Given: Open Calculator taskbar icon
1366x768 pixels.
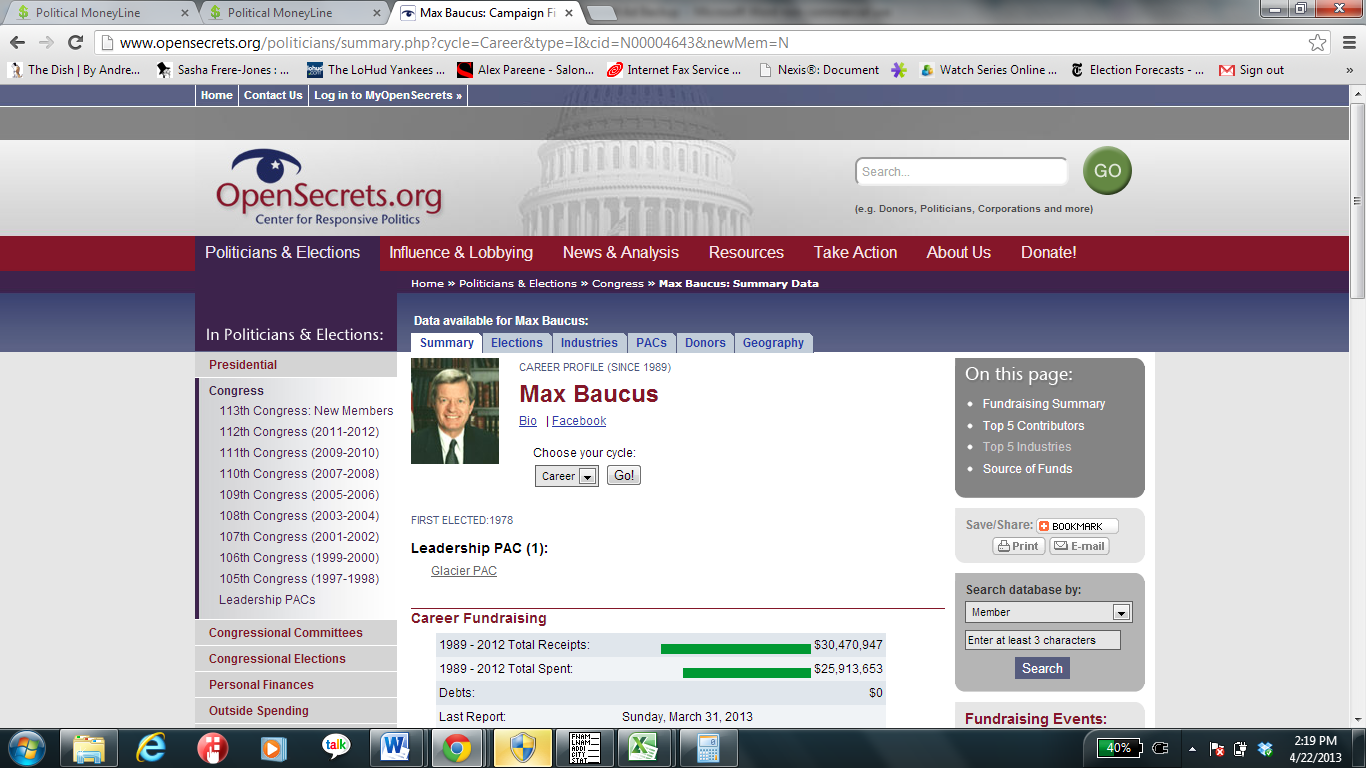Looking at the screenshot, I should coord(708,748).
